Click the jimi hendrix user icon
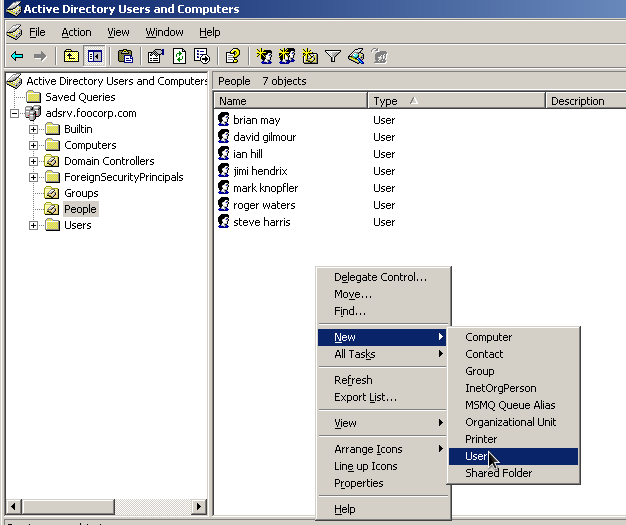This screenshot has width=626, height=525. click(x=224, y=170)
